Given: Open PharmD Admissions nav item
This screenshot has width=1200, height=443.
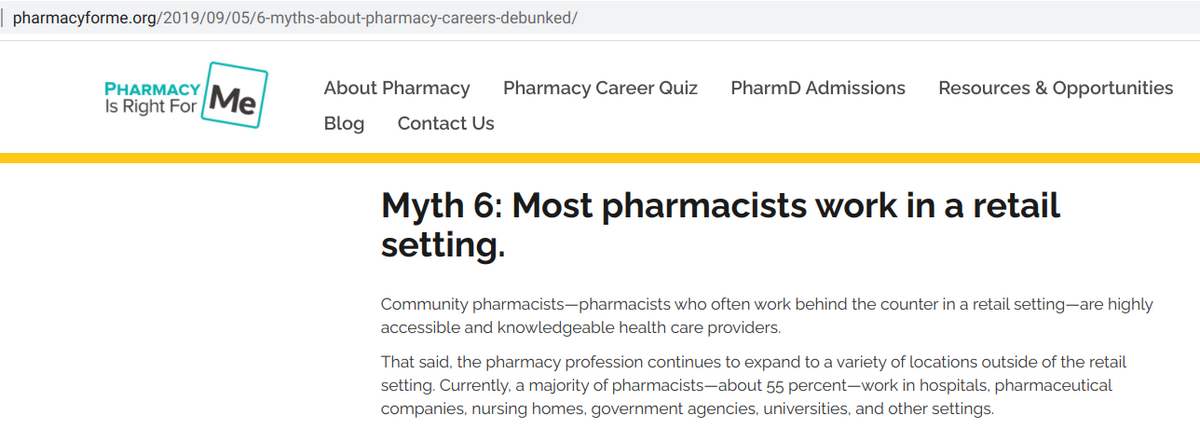Looking at the screenshot, I should tap(817, 88).
